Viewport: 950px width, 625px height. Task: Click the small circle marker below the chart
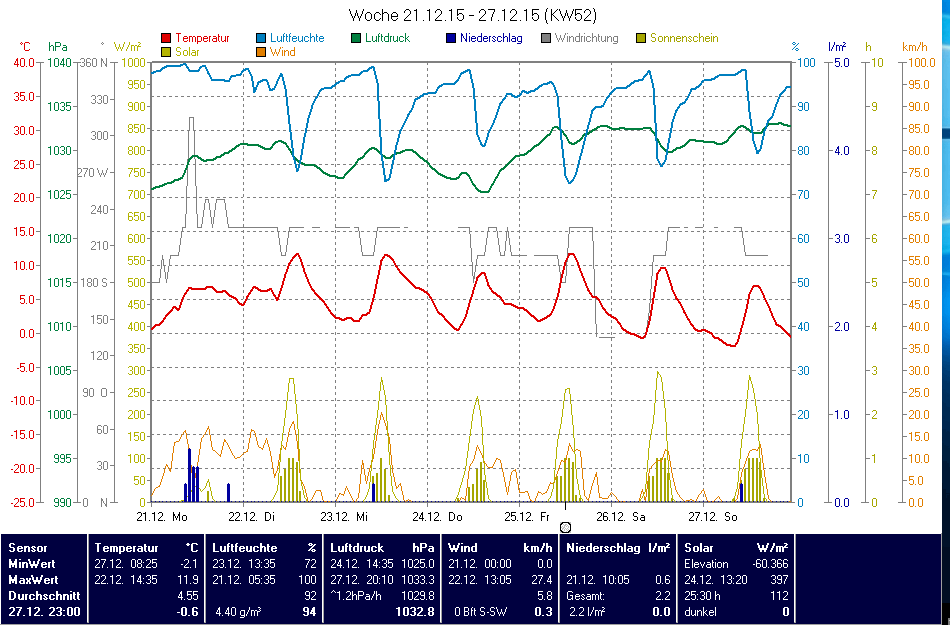pos(565,527)
